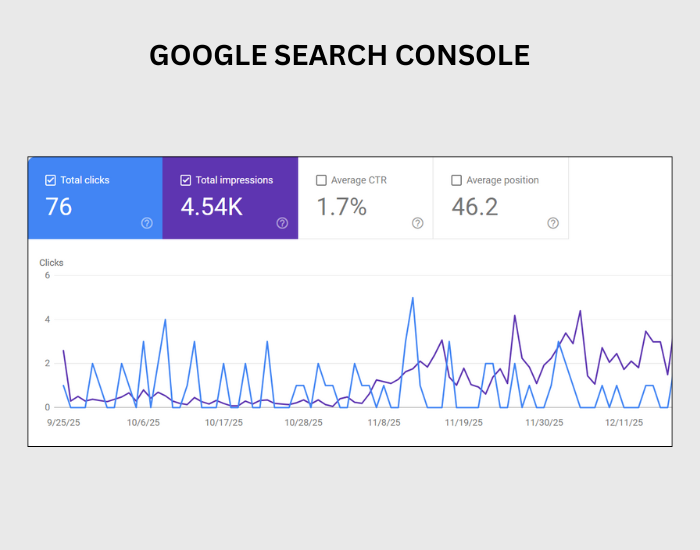
Task: Select the Average position metric card
Action: (x=501, y=198)
